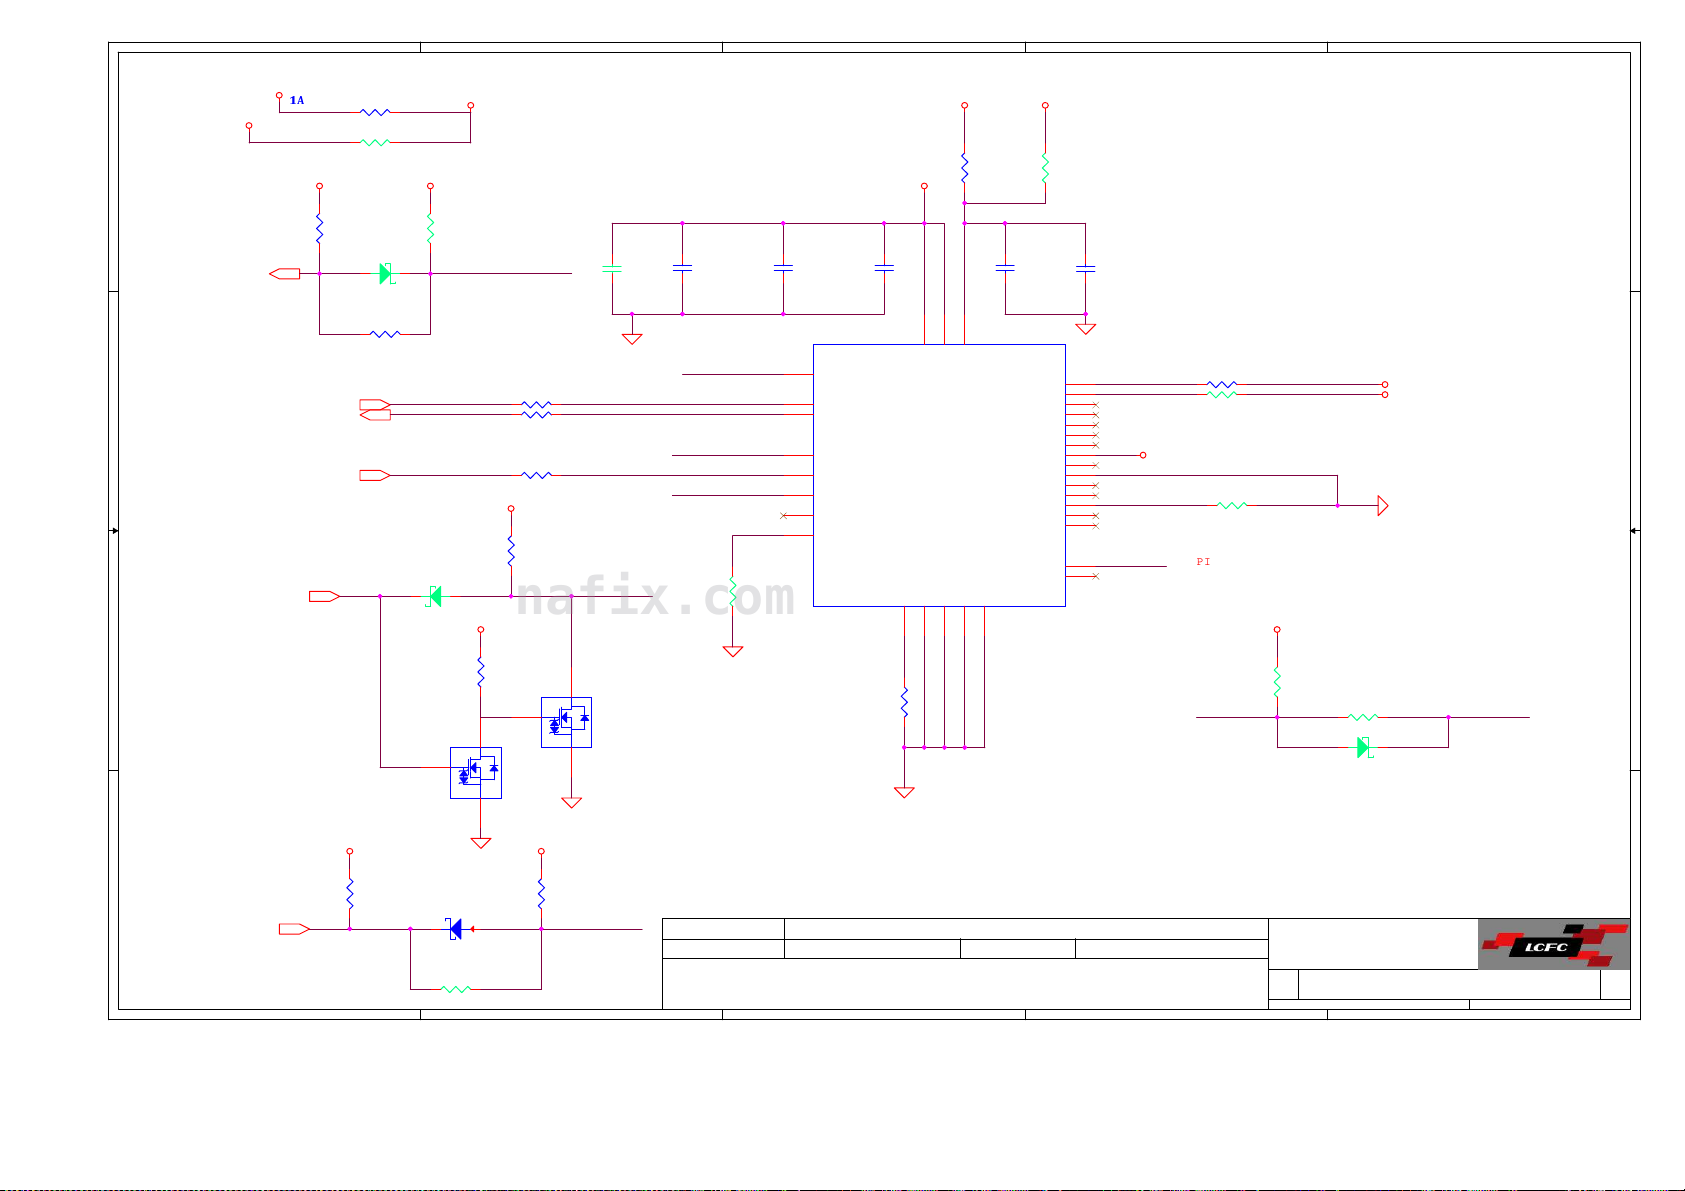Click the ground symbol under the green capacitor
The image size is (1685, 1191).
(x=632, y=339)
